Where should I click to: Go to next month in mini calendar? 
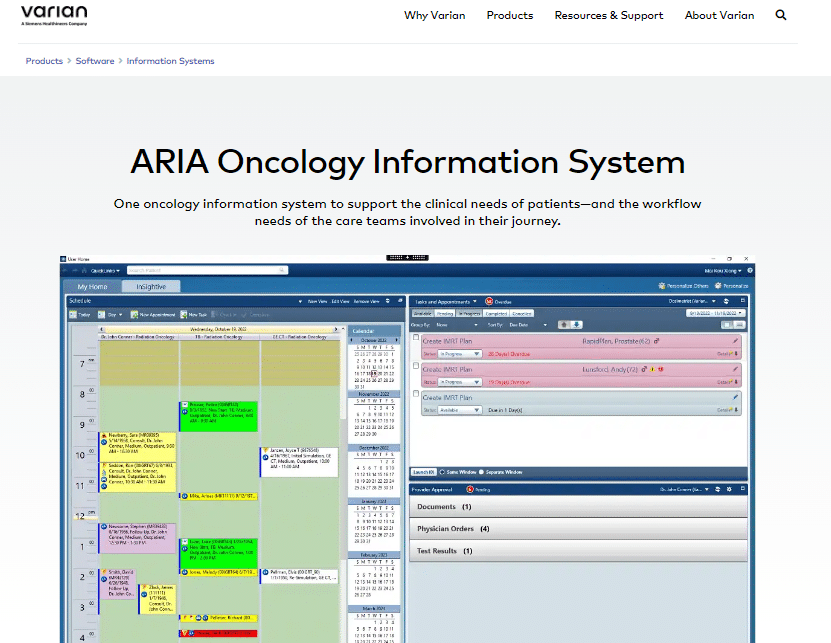(397, 340)
